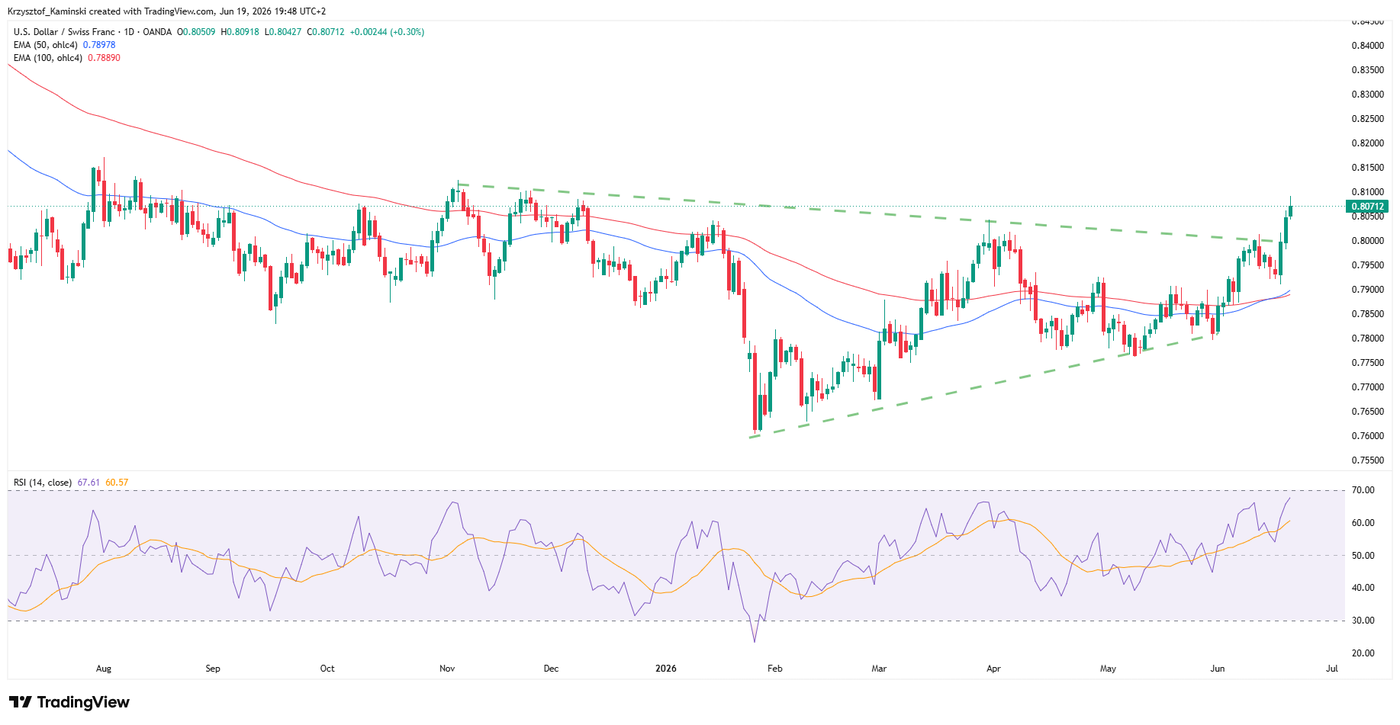Click the 0.75500 price axis label
The height and width of the screenshot is (725, 1400).
(x=1368, y=460)
